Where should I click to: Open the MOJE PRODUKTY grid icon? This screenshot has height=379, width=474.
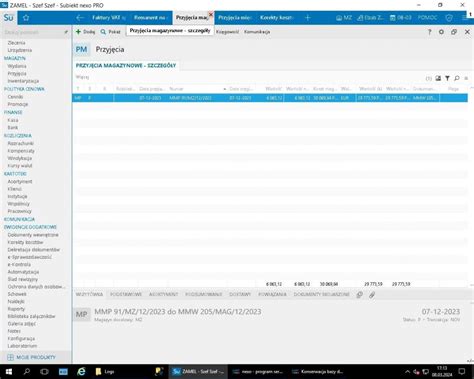(x=10, y=357)
